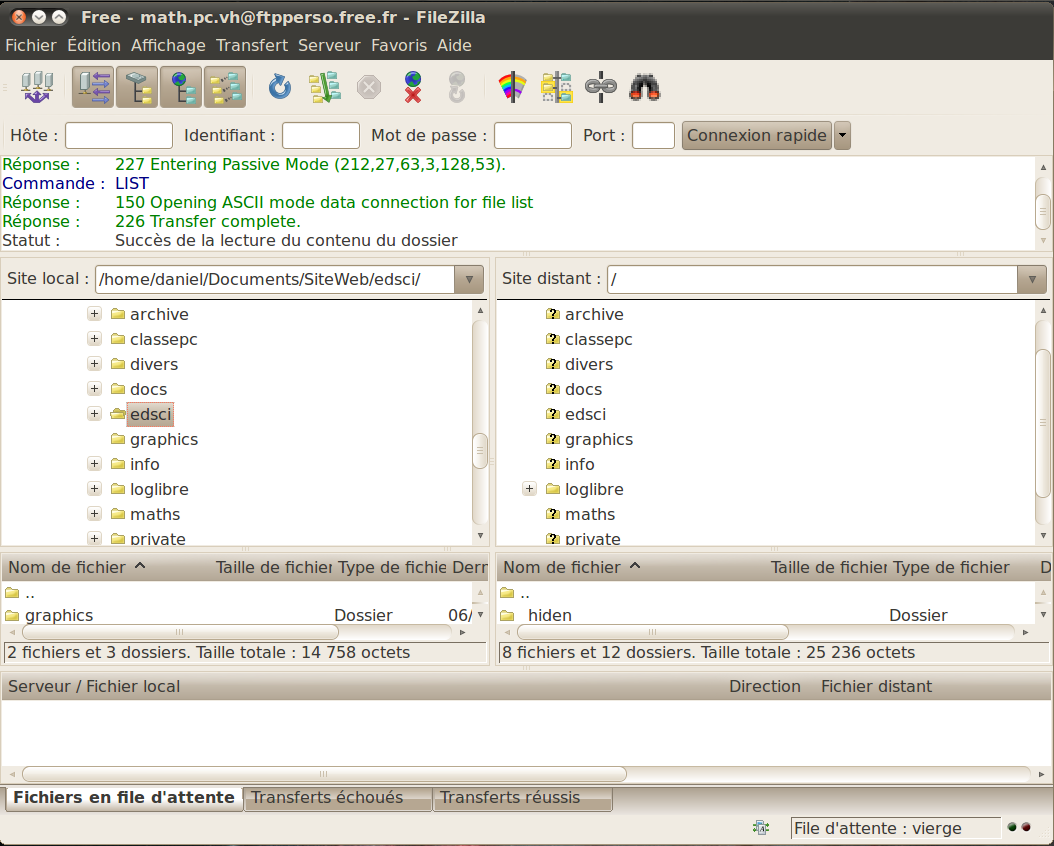The width and height of the screenshot is (1054, 846).
Task: Disconnect from the current server
Action: (412, 88)
